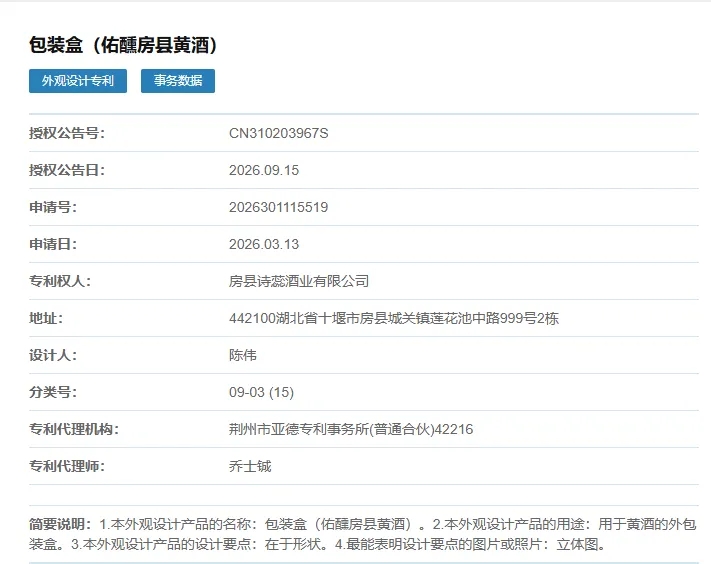Click the 专利代理师 field label
This screenshot has height=564, width=711.
pos(67,466)
